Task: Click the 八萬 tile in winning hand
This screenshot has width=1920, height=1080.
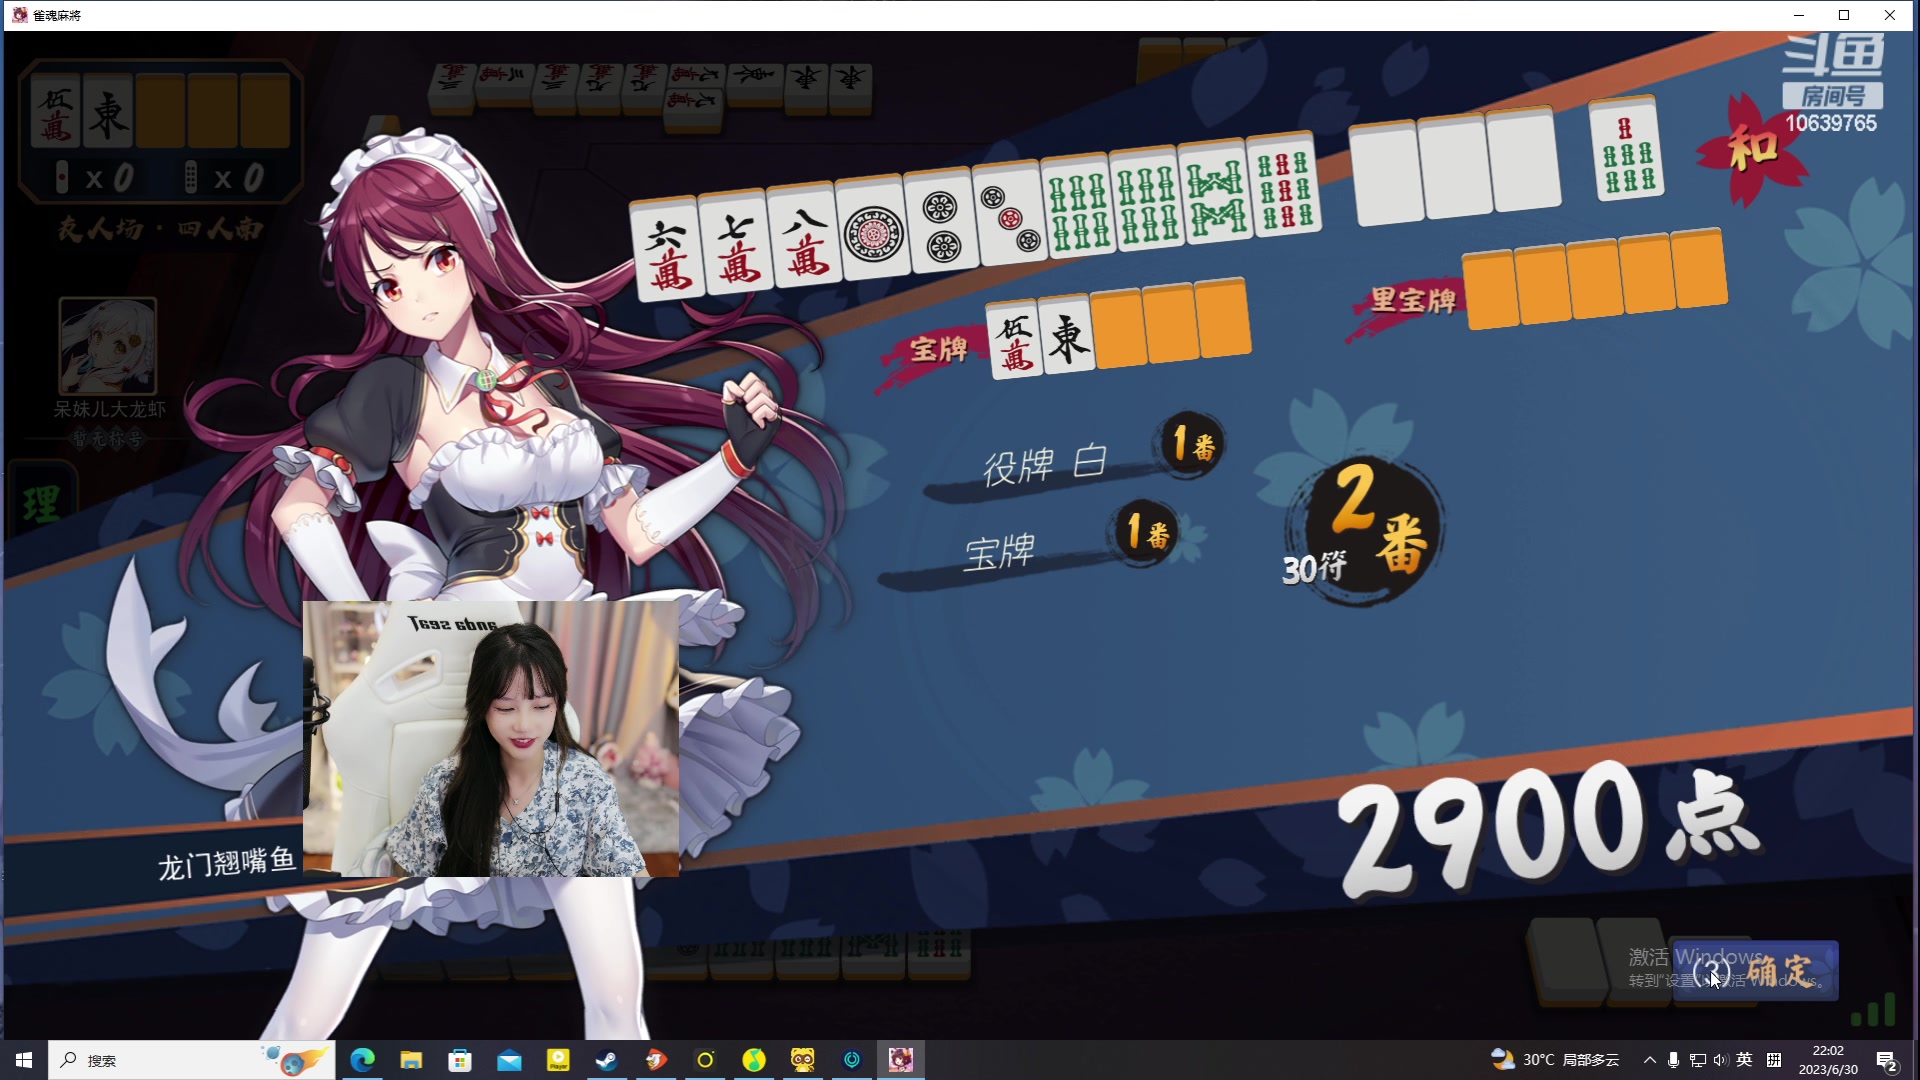Action: (805, 236)
